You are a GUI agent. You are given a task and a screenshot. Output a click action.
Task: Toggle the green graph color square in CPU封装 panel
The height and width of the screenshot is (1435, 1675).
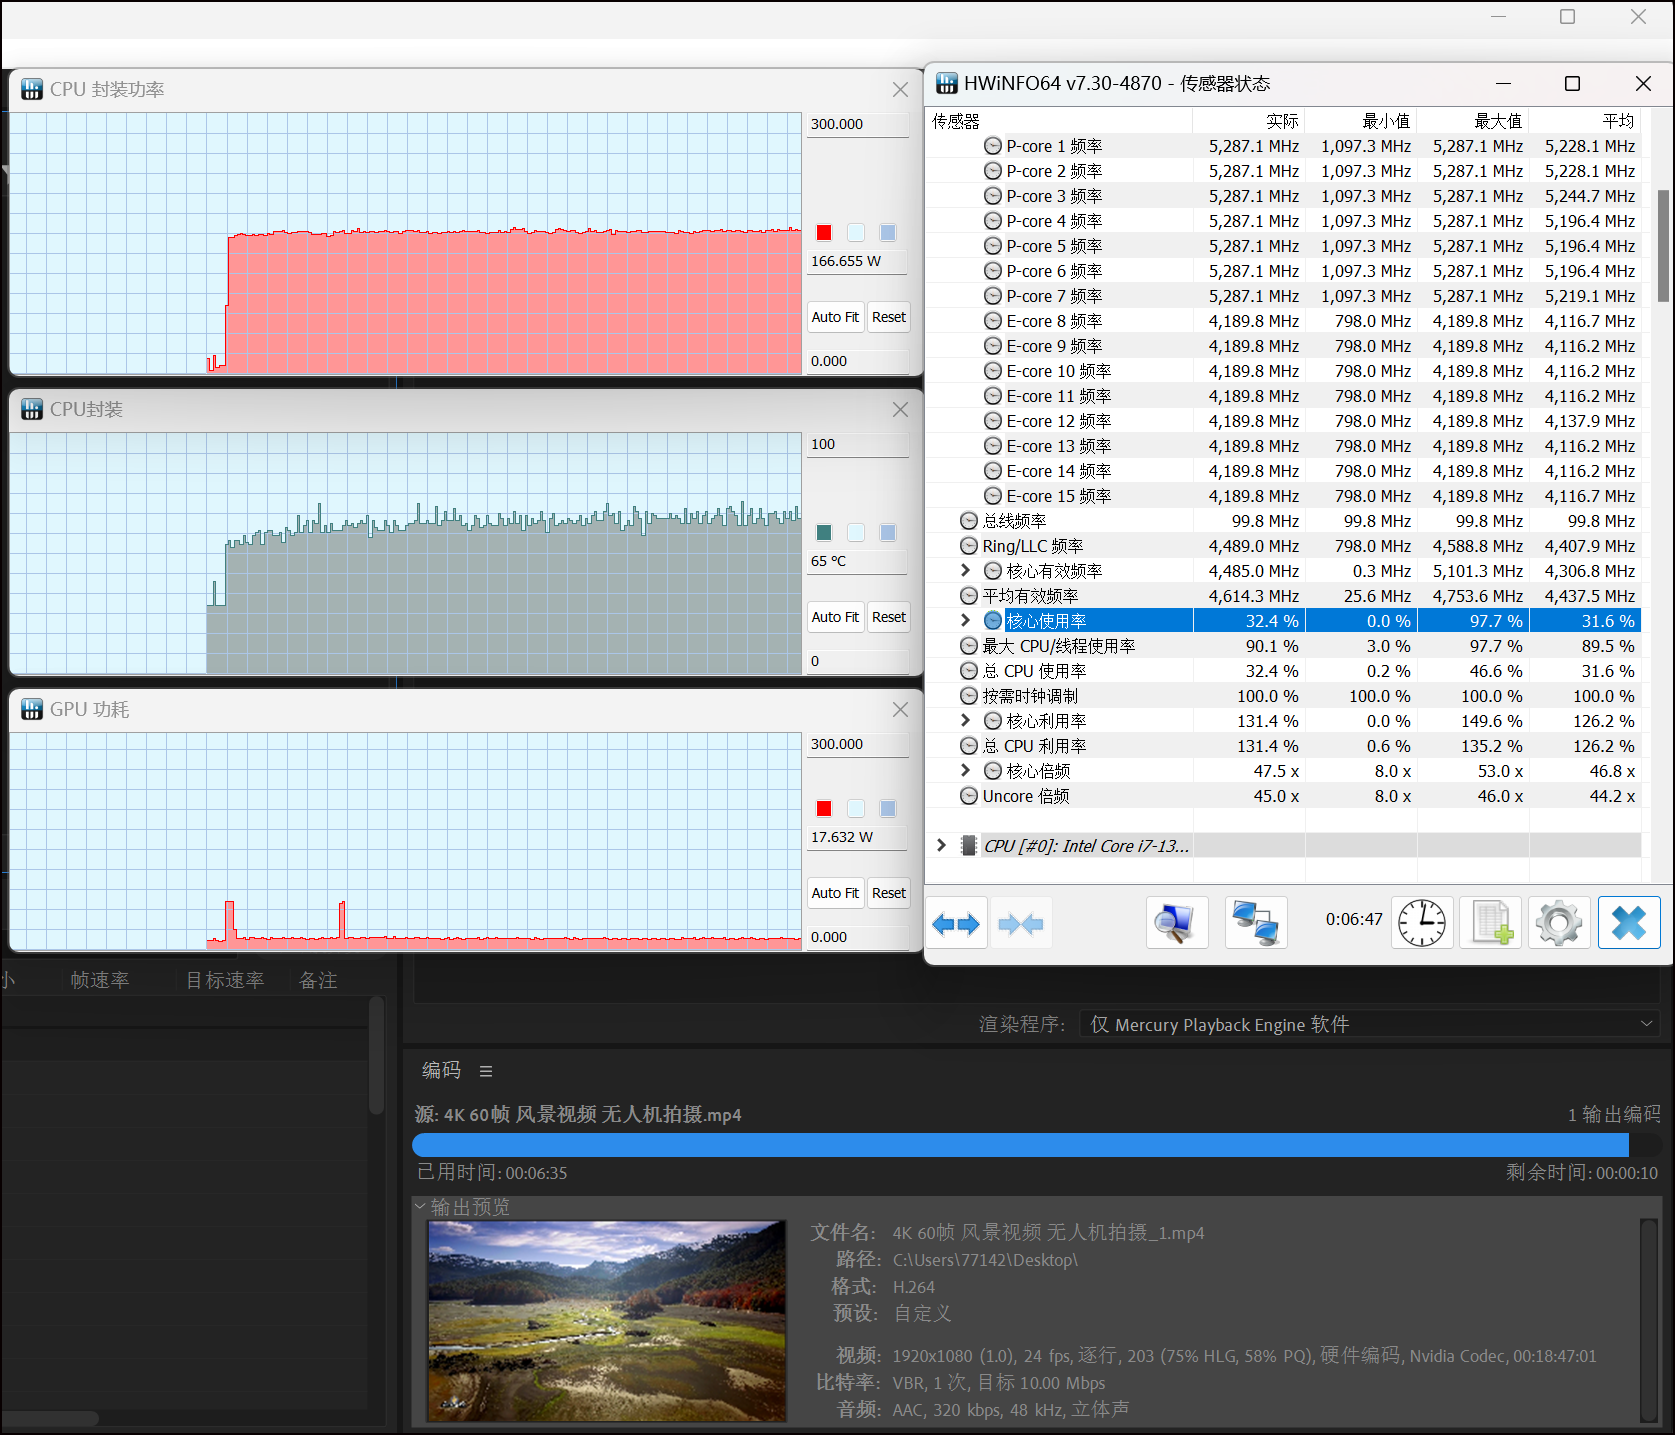point(823,532)
